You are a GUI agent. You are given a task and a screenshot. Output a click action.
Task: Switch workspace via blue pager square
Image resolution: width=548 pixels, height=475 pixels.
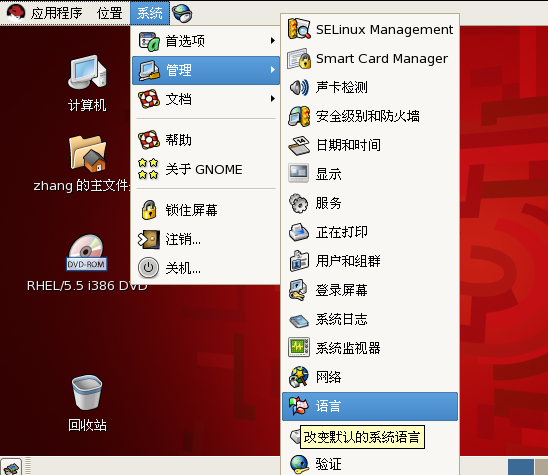521,467
